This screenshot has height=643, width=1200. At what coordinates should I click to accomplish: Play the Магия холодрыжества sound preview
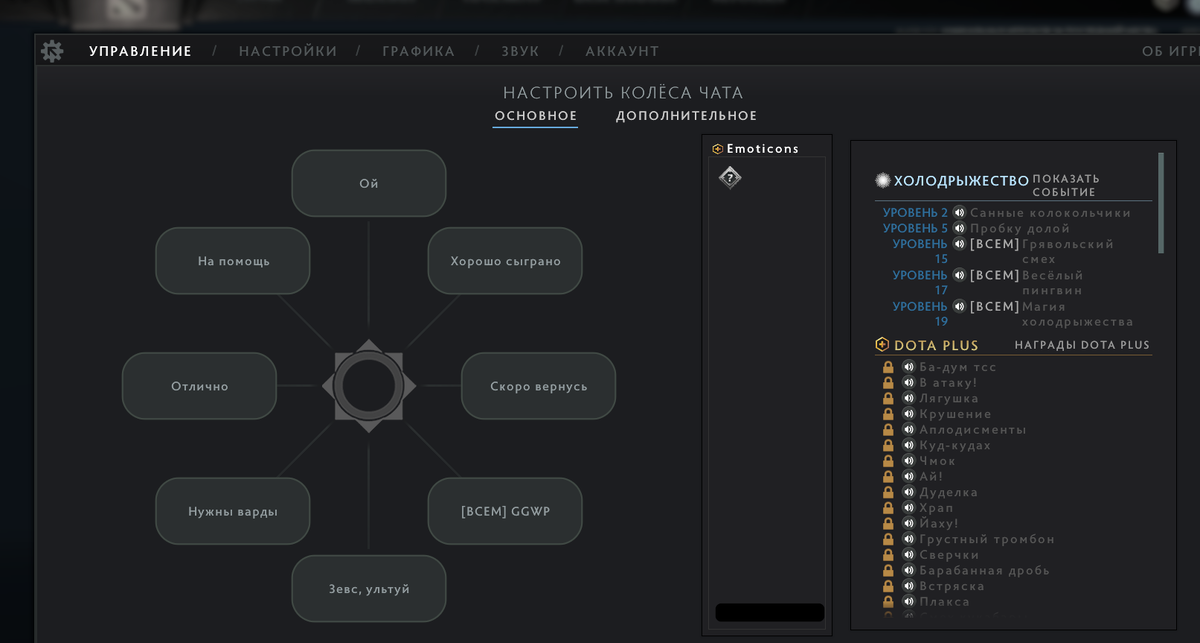[961, 306]
